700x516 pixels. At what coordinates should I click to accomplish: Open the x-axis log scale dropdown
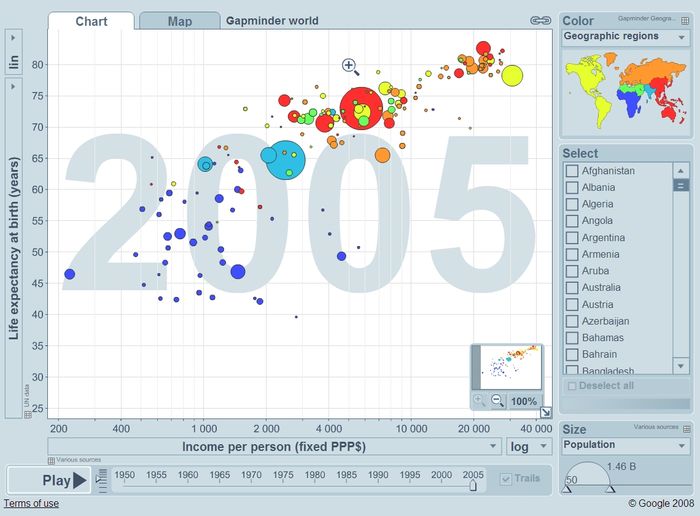529,446
